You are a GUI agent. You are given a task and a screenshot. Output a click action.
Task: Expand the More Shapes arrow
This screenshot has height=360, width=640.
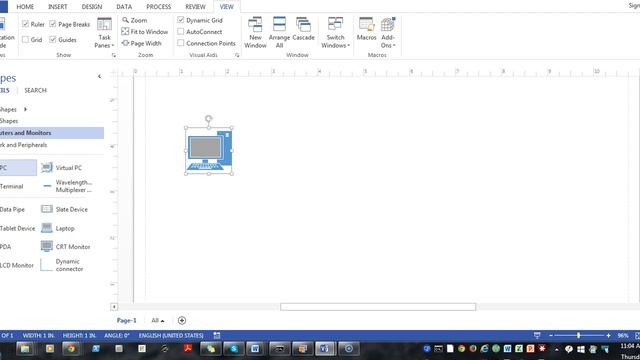click(x=25, y=109)
